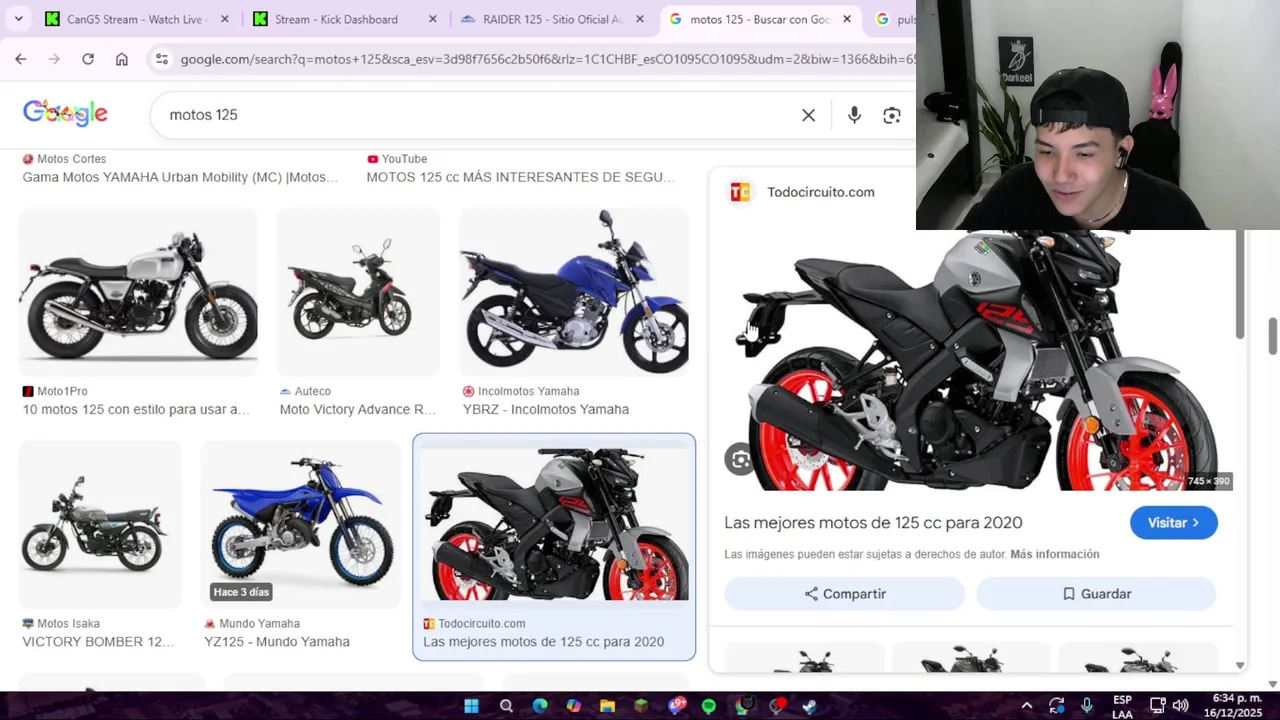Screen dimensions: 1280x720
Task: Open the volume control in tray
Action: tap(1180, 706)
